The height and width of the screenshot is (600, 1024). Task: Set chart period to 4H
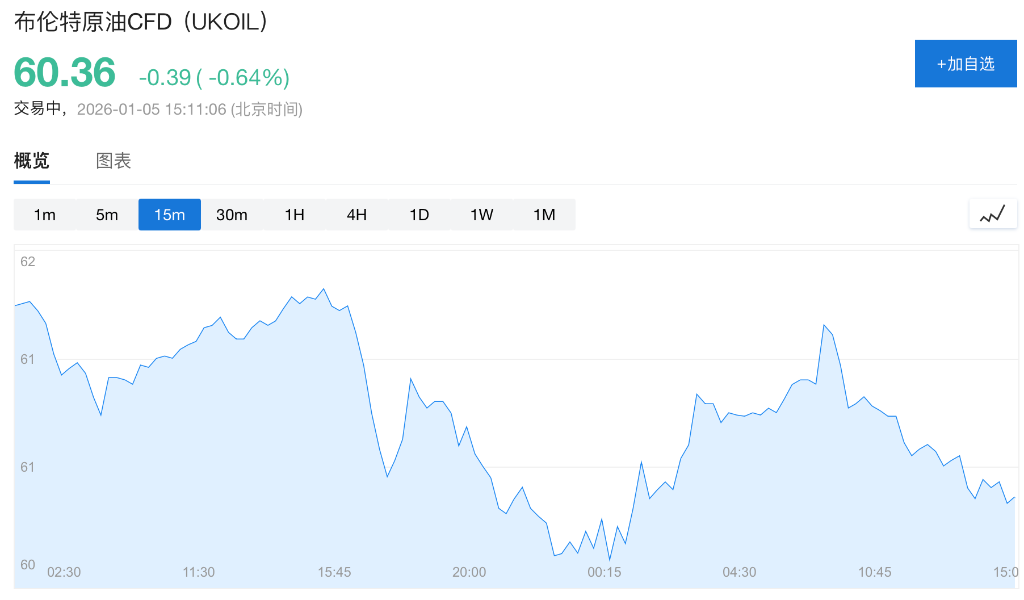[x=356, y=215]
